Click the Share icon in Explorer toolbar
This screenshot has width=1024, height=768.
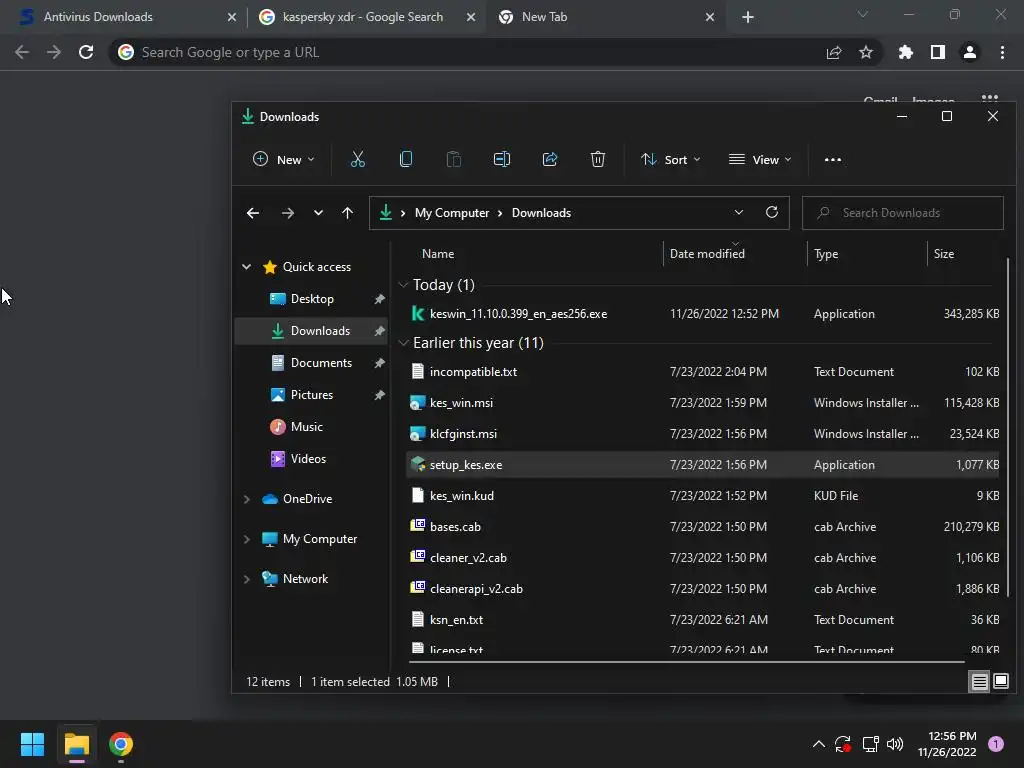(550, 159)
